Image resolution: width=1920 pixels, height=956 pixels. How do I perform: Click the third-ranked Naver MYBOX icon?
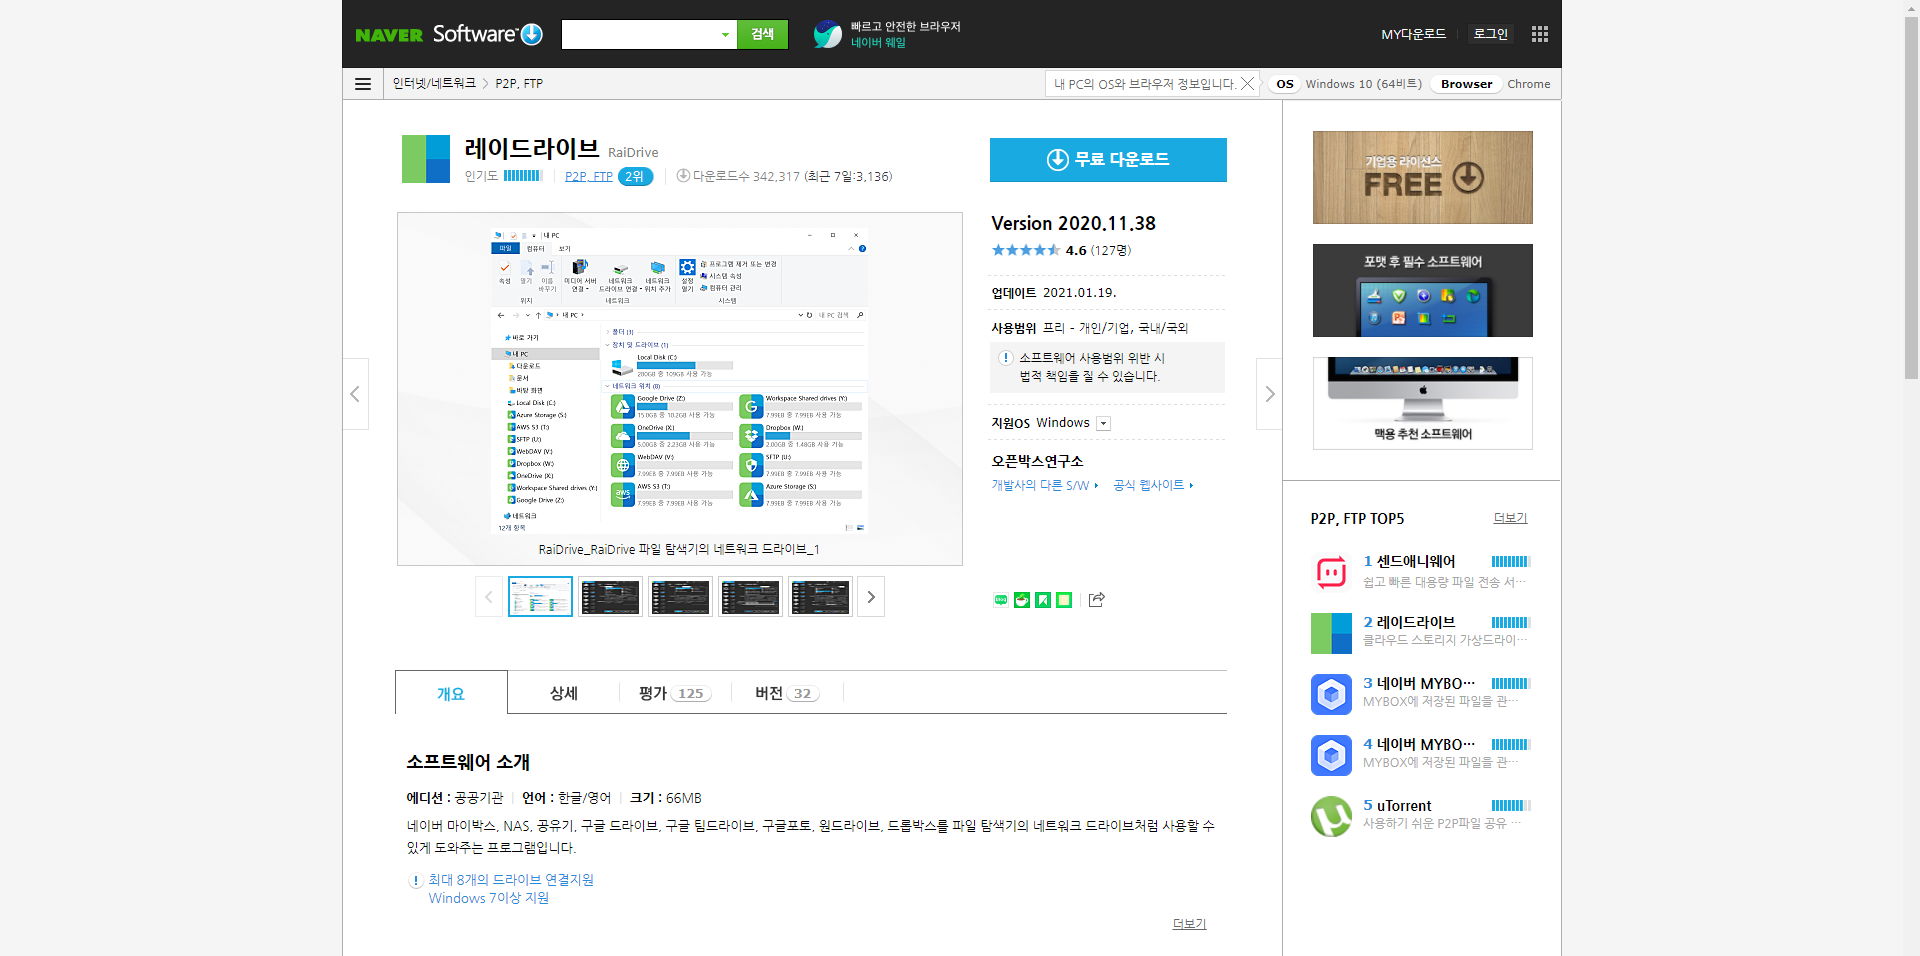[x=1331, y=694]
